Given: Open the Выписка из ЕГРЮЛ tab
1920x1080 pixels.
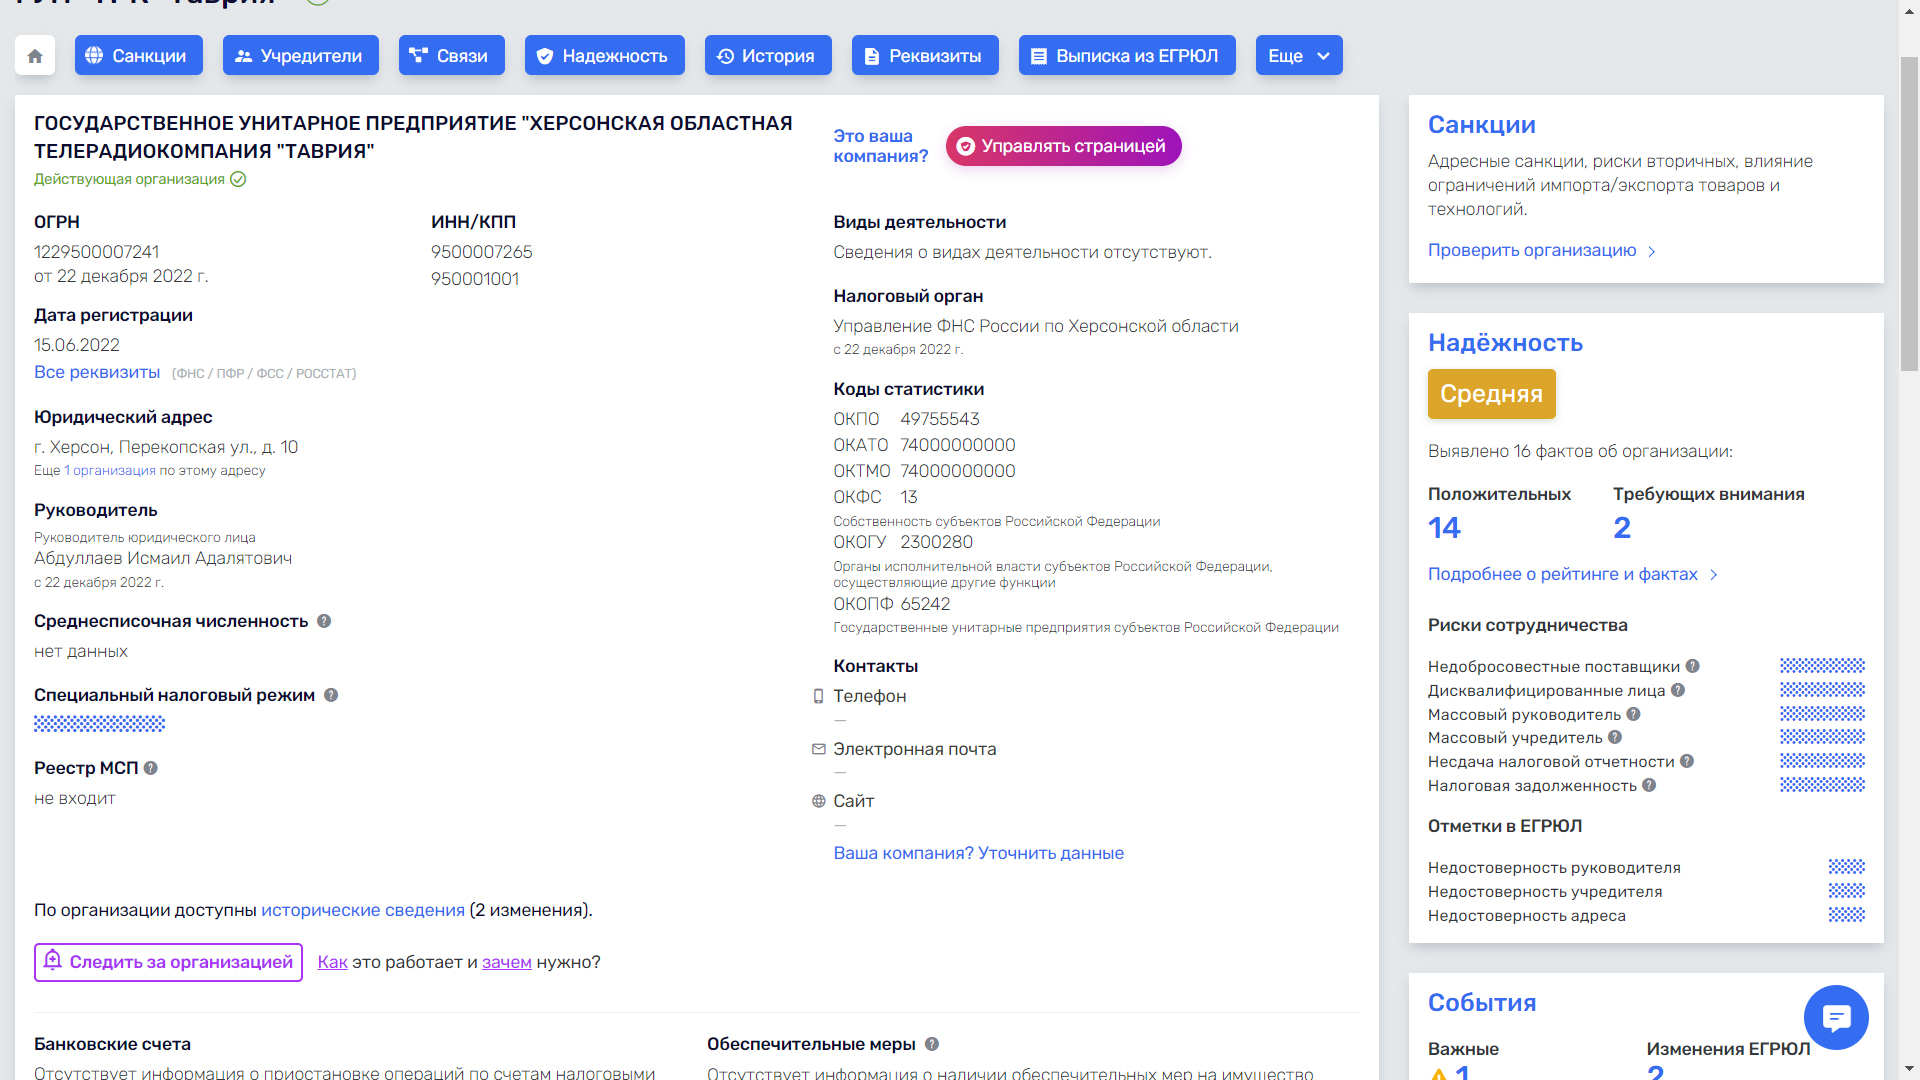Looking at the screenshot, I should click(1126, 56).
